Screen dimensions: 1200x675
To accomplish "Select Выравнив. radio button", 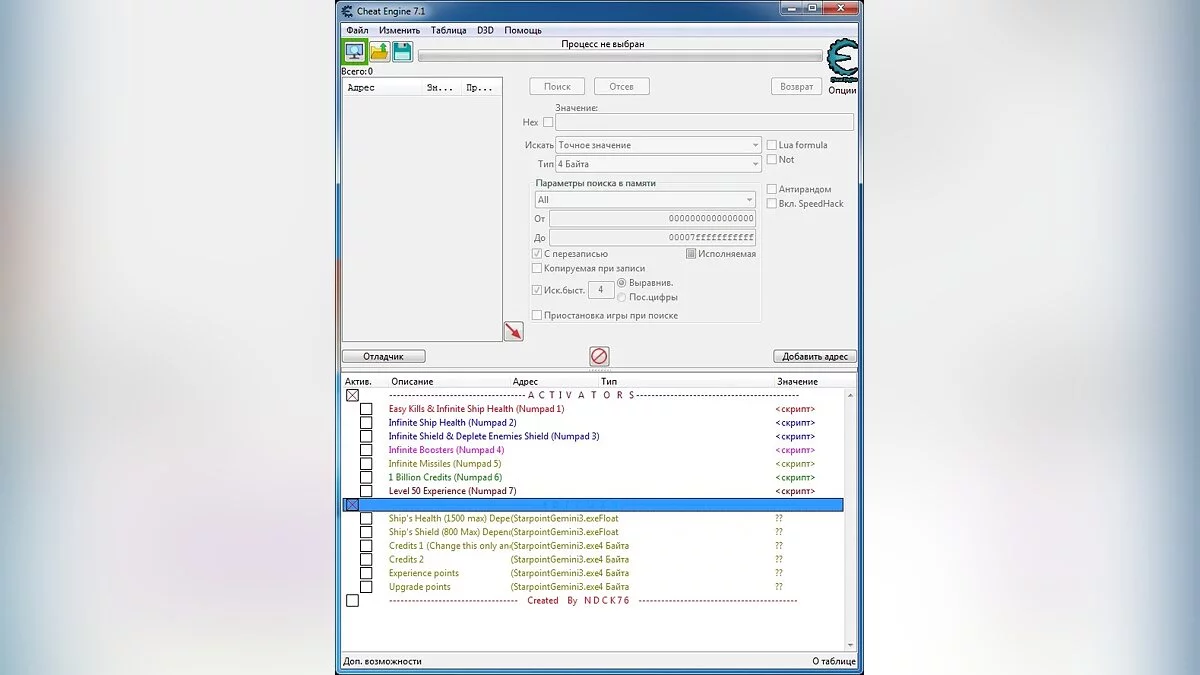I will (x=622, y=283).
